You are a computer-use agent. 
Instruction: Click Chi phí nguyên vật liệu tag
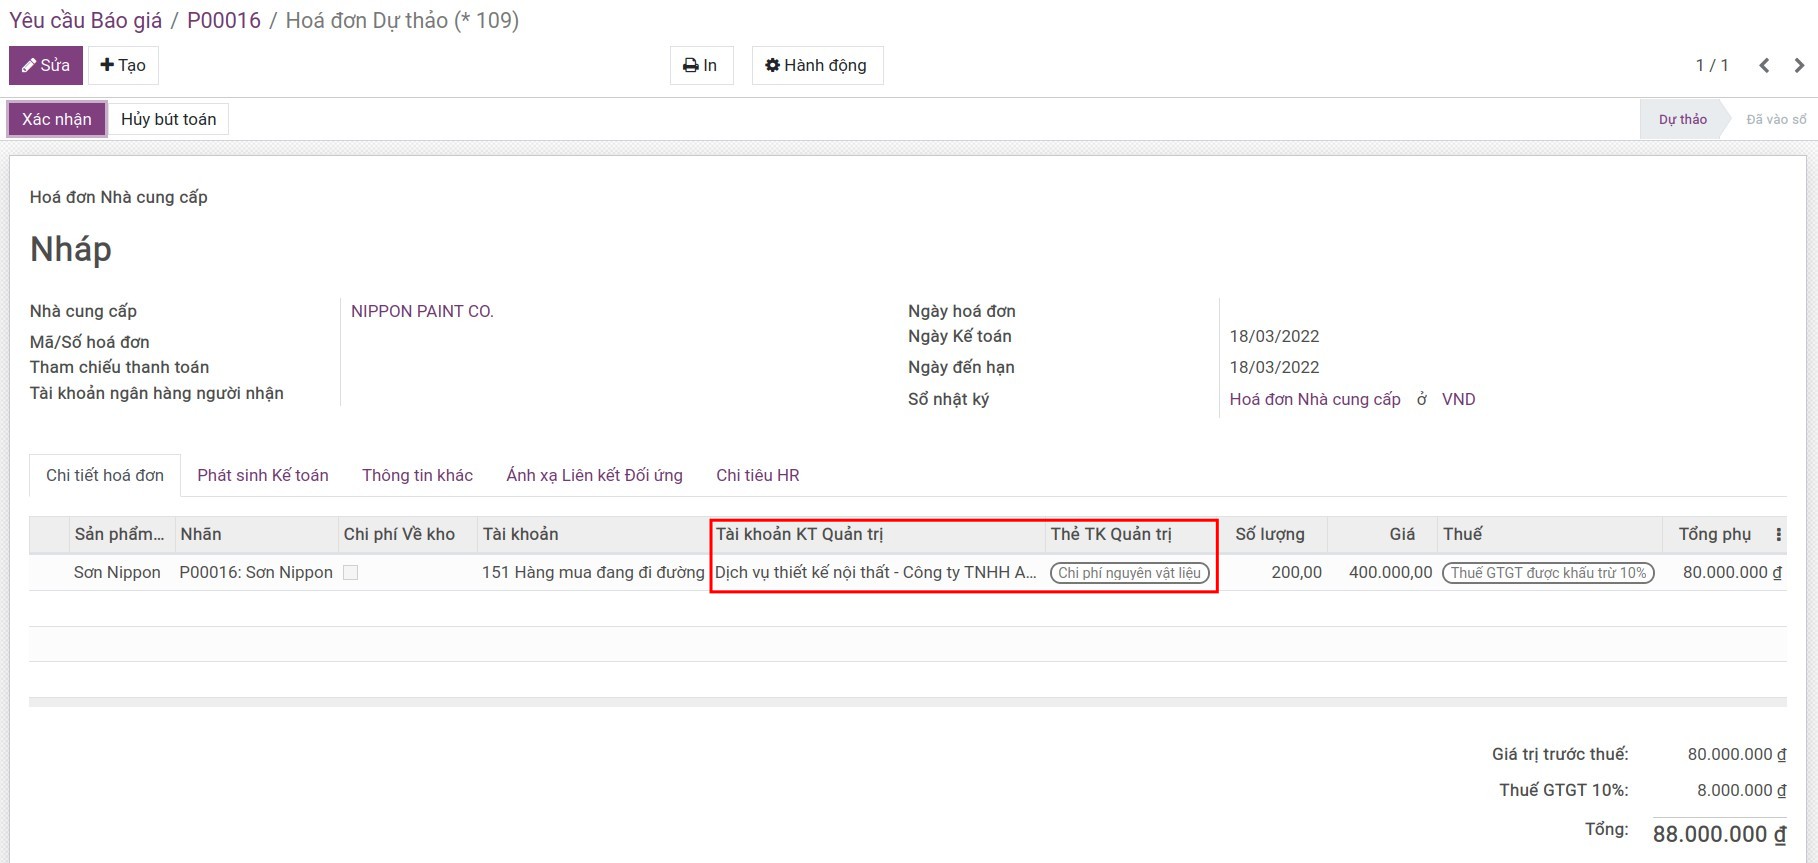pyautogui.click(x=1129, y=573)
